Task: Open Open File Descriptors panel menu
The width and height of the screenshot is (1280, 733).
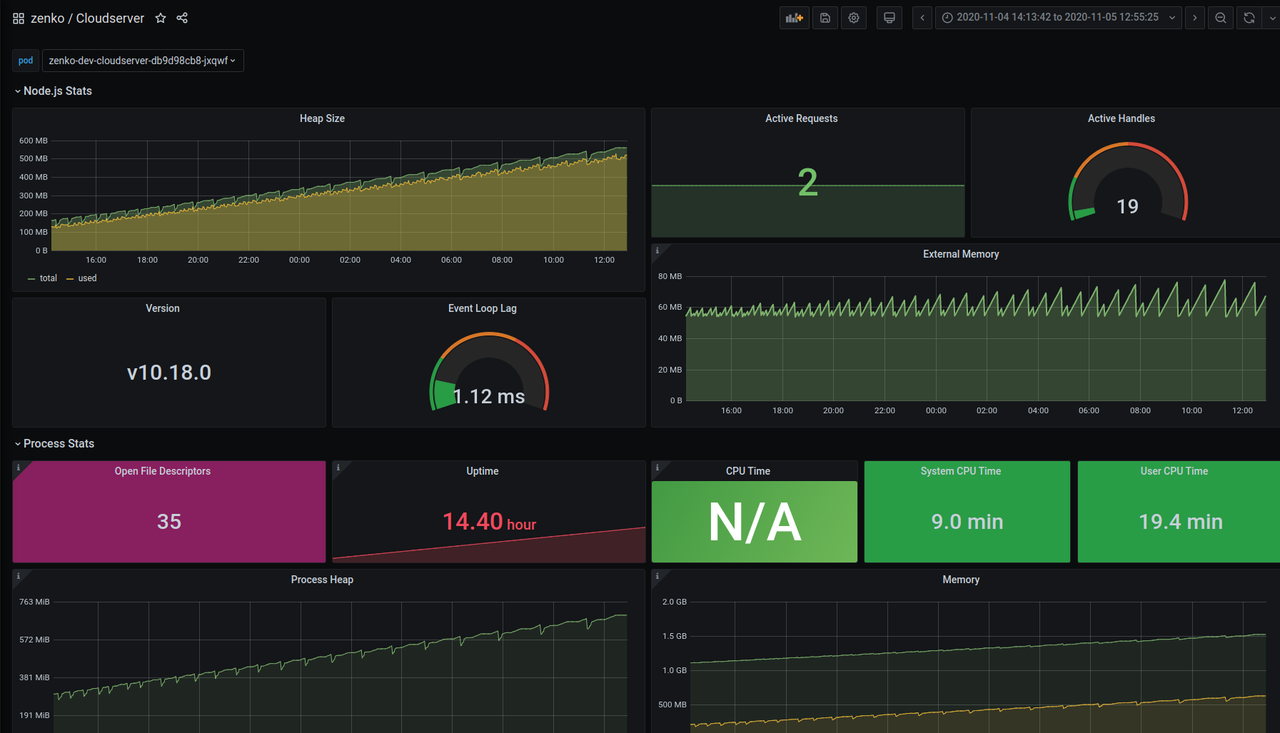Action: point(162,472)
